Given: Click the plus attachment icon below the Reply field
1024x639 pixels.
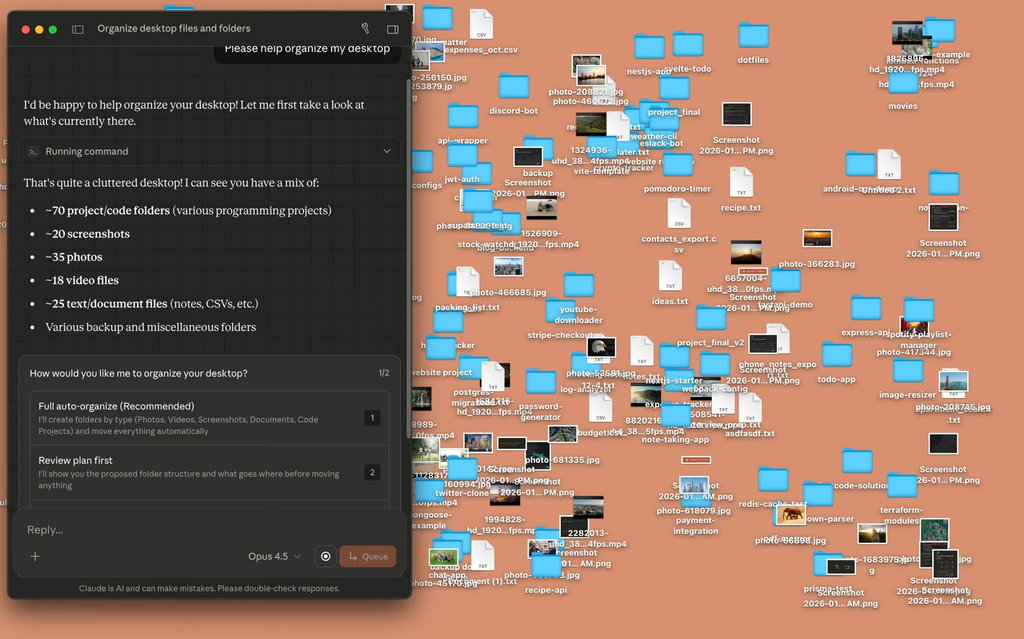Looking at the screenshot, I should 35,556.
